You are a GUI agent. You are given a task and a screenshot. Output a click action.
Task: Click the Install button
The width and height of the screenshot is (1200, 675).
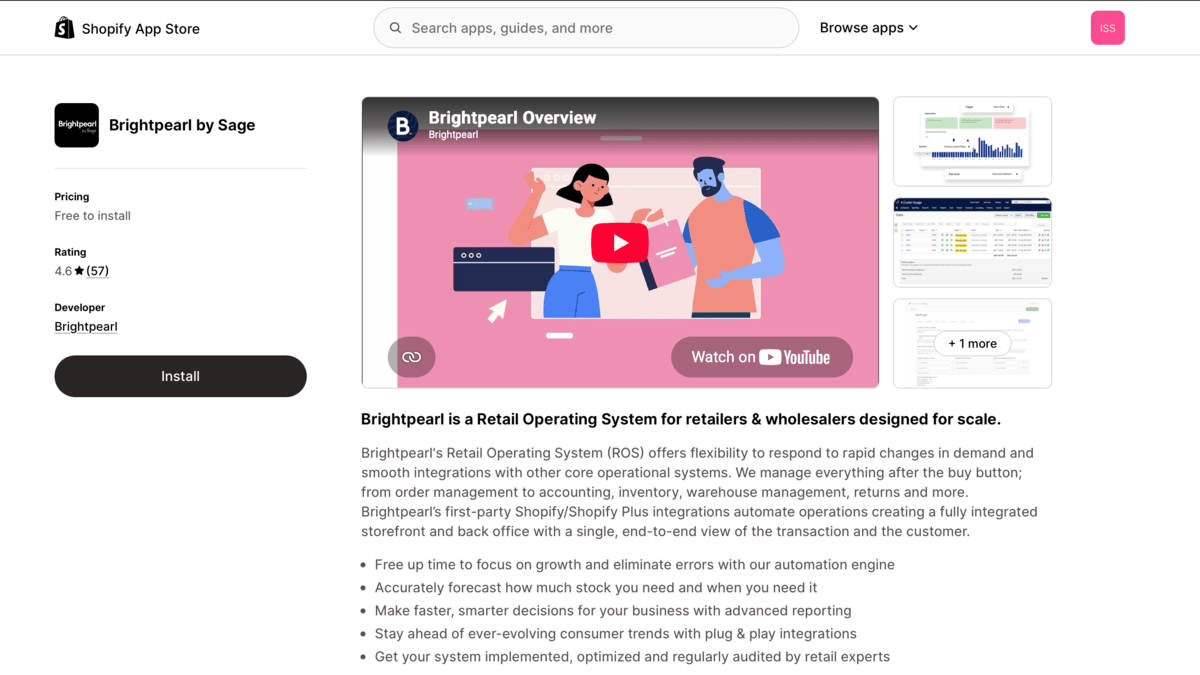point(181,376)
